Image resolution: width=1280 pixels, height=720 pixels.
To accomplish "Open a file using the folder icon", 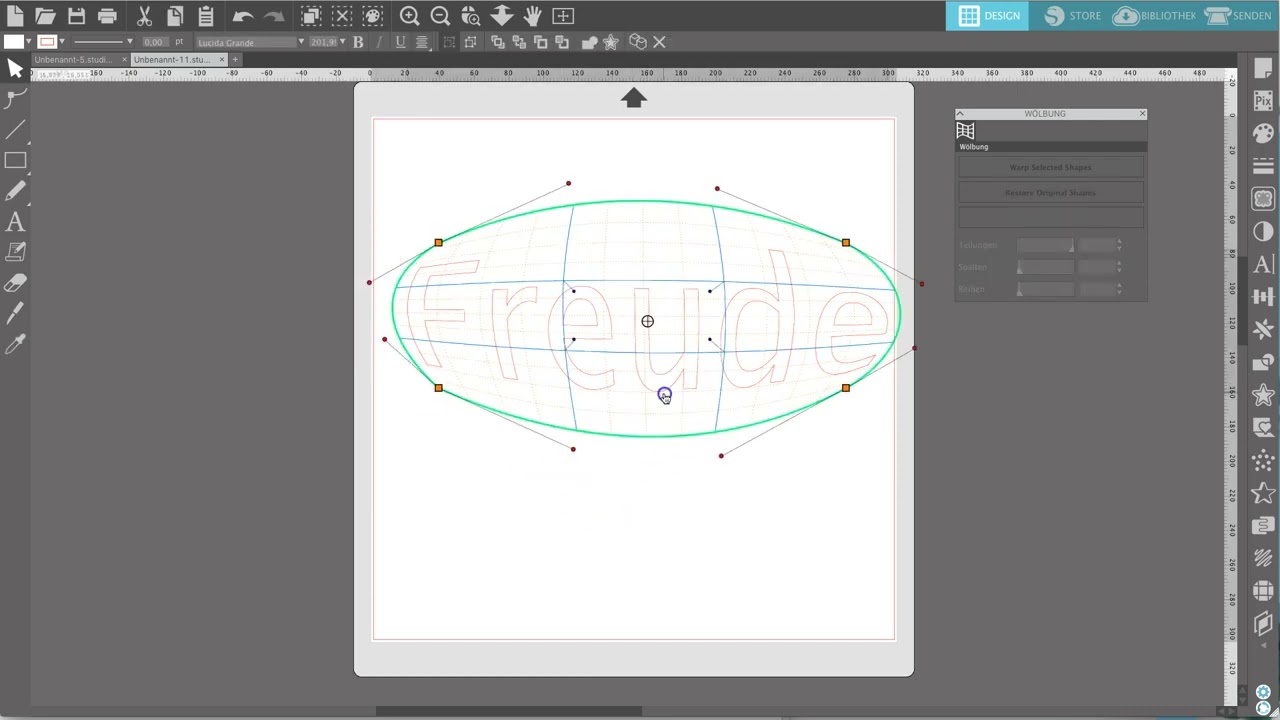I will coord(45,16).
